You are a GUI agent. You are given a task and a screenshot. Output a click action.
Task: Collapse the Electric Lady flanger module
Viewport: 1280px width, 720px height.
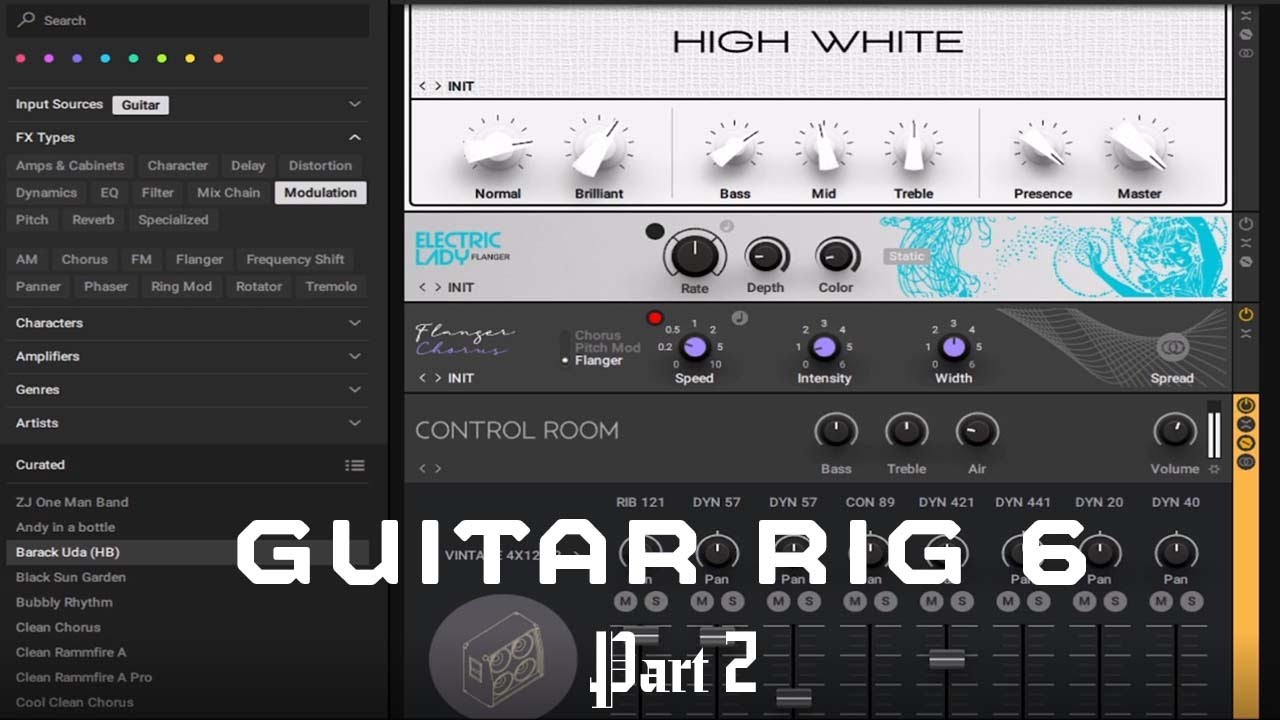point(1246,243)
